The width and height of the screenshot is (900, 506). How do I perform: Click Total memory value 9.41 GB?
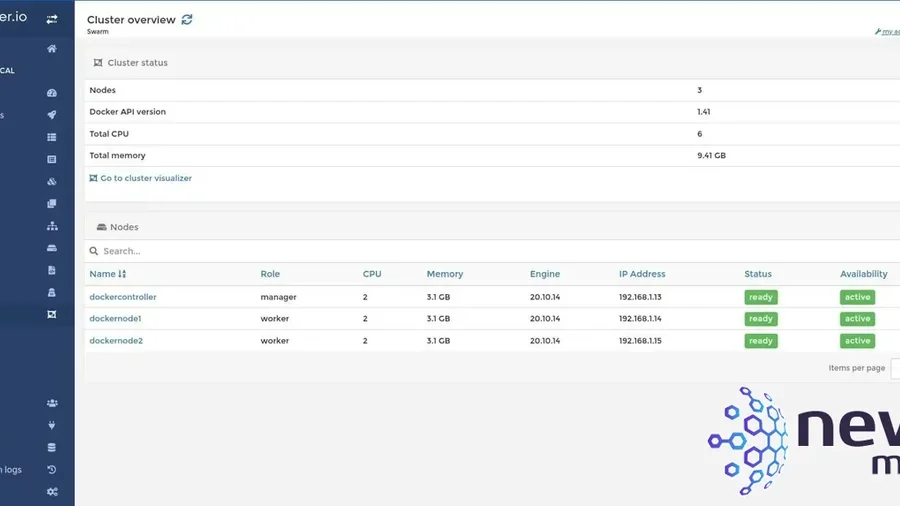711,155
